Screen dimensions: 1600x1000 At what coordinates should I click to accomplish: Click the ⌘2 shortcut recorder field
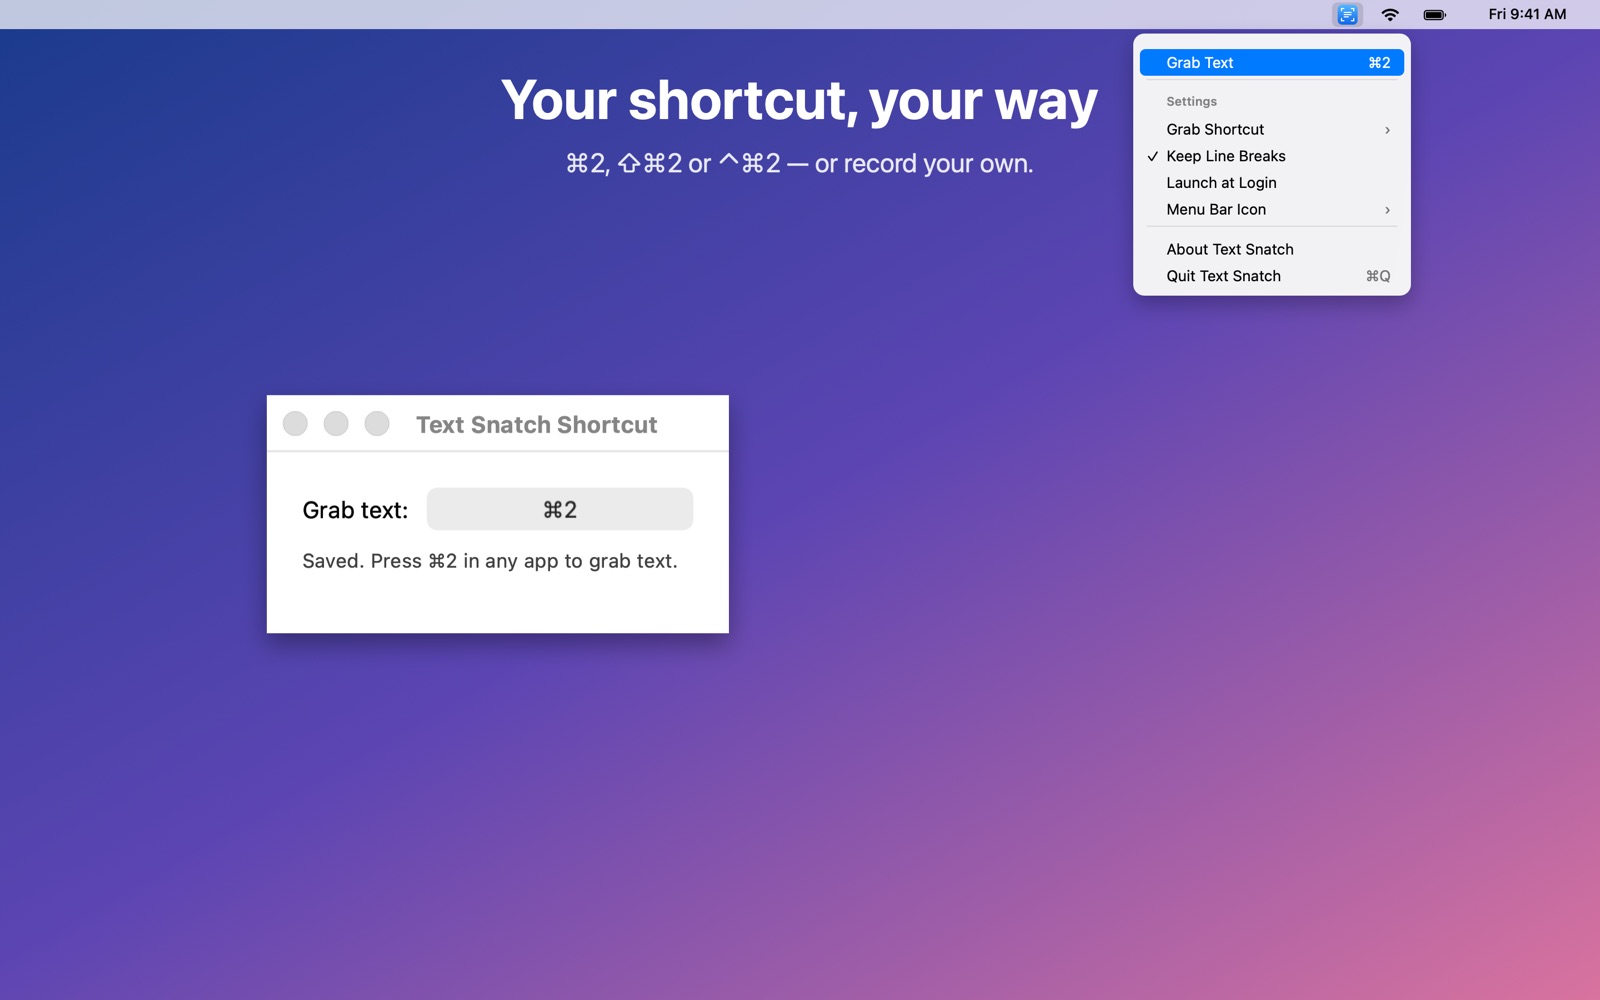coord(560,509)
